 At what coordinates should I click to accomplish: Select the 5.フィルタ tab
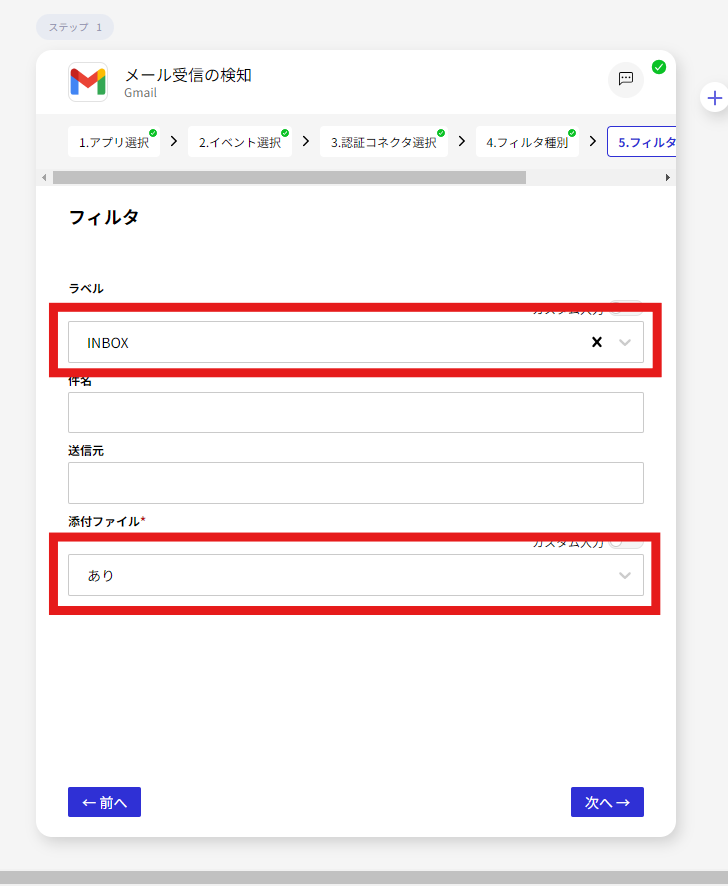tap(642, 142)
